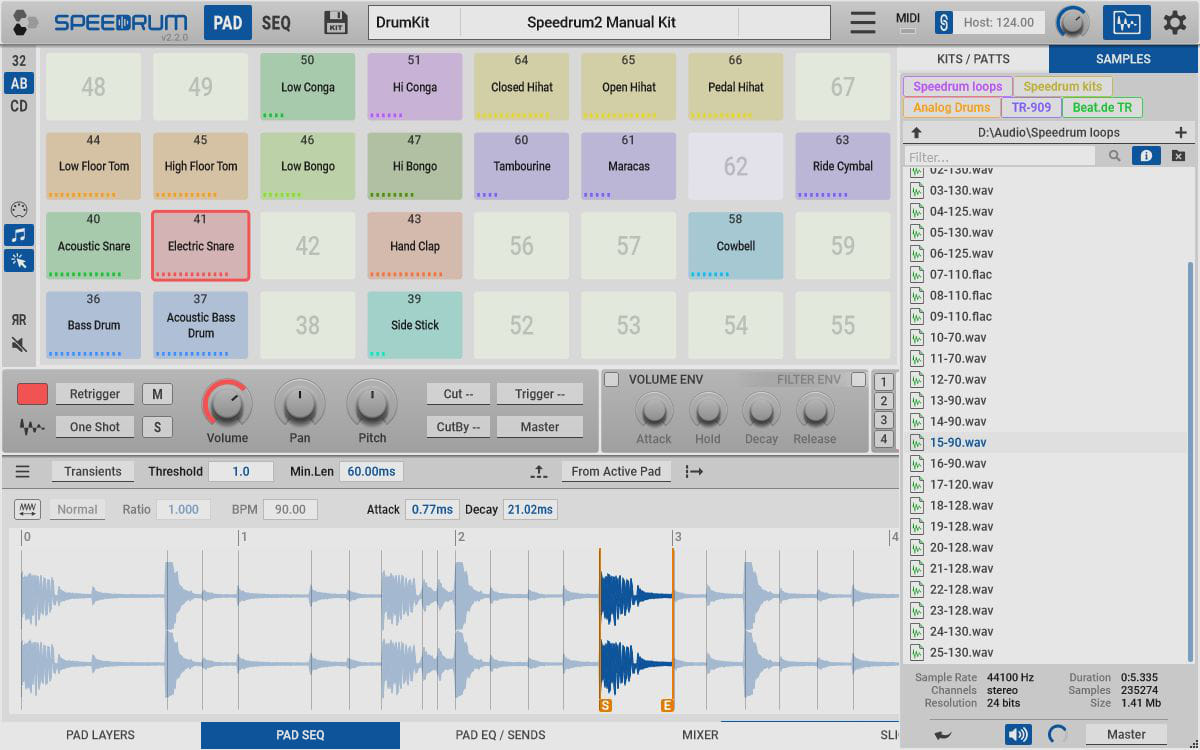The height and width of the screenshot is (750, 1200).
Task: Click the red pad color swatch
Action: 32,394
